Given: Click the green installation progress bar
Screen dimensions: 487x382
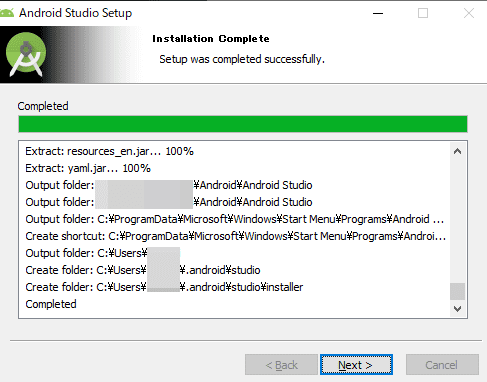Looking at the screenshot, I should pyautogui.click(x=243, y=124).
